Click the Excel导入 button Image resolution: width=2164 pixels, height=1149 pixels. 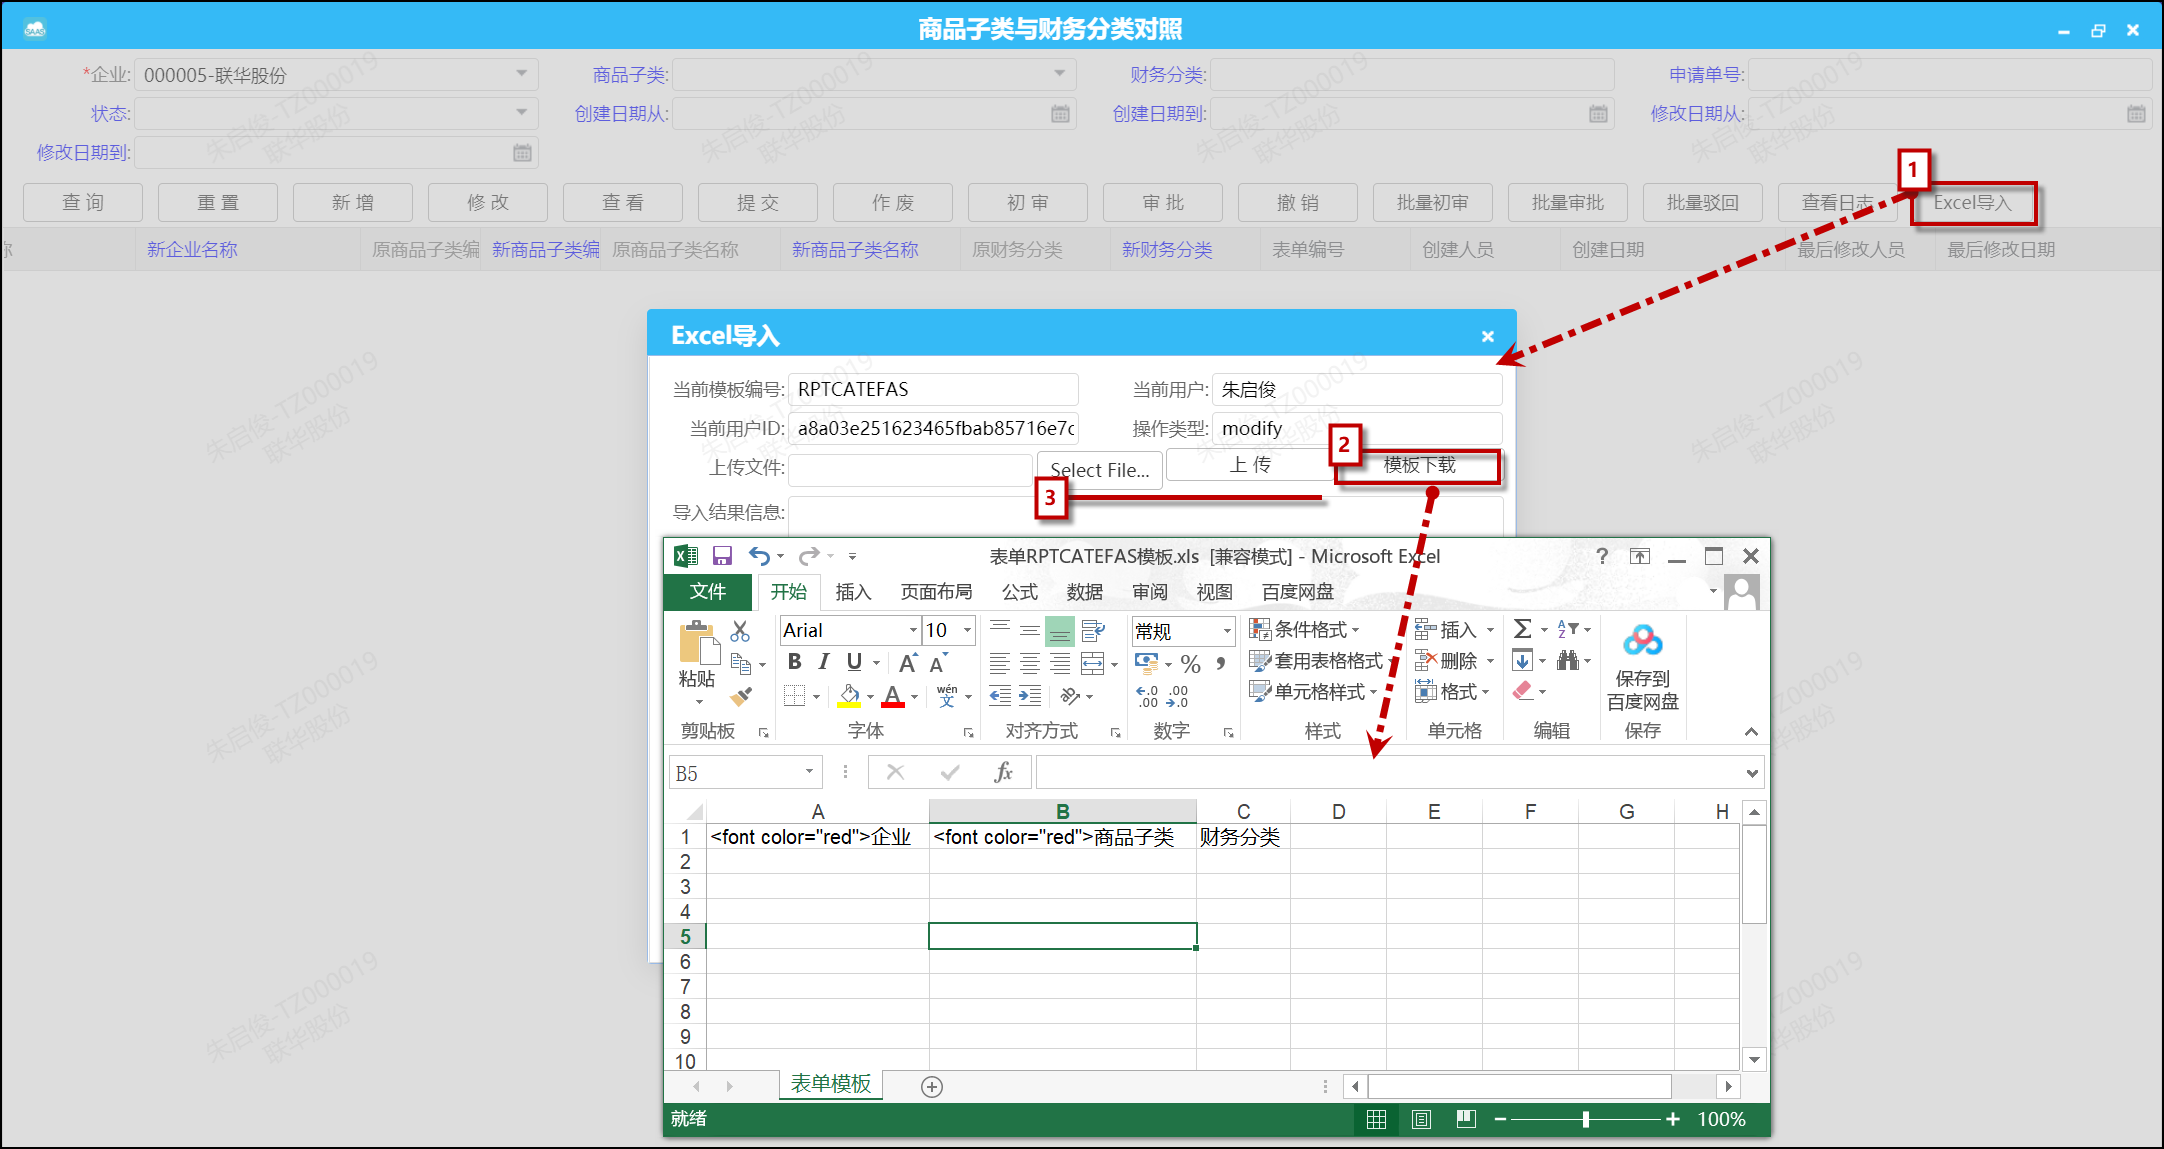coord(1972,203)
